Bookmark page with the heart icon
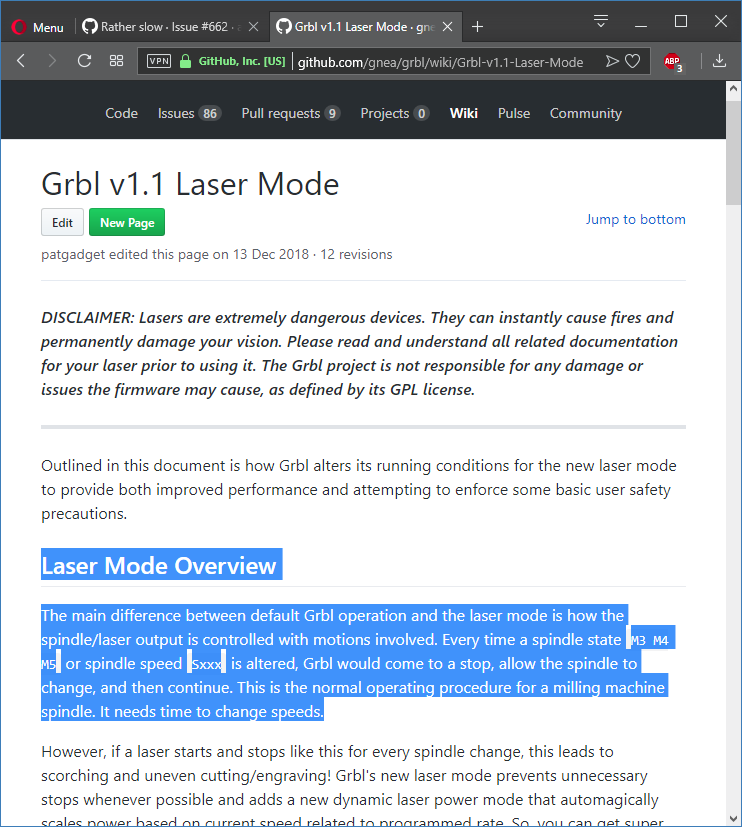 pos(632,61)
